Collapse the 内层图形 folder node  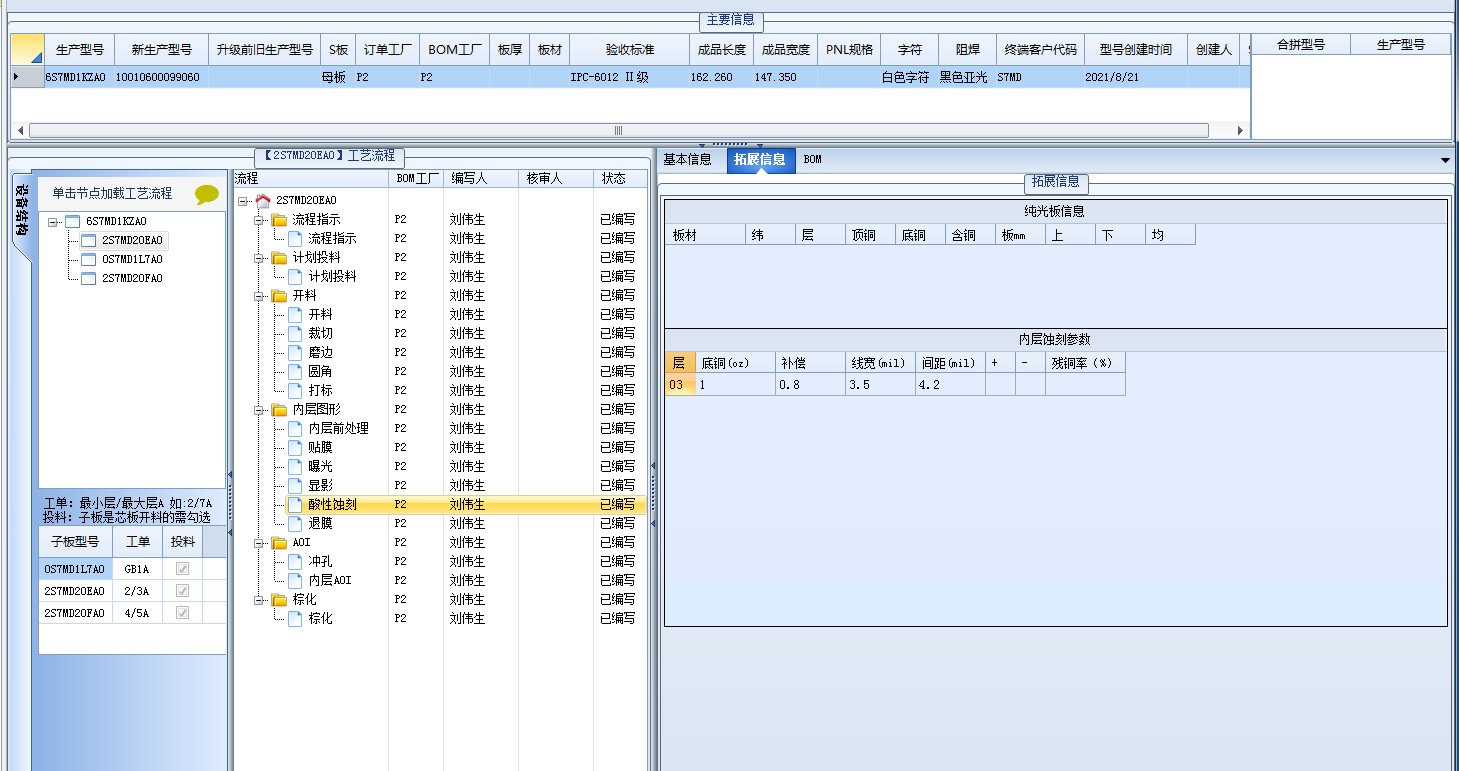pyautogui.click(x=260, y=410)
